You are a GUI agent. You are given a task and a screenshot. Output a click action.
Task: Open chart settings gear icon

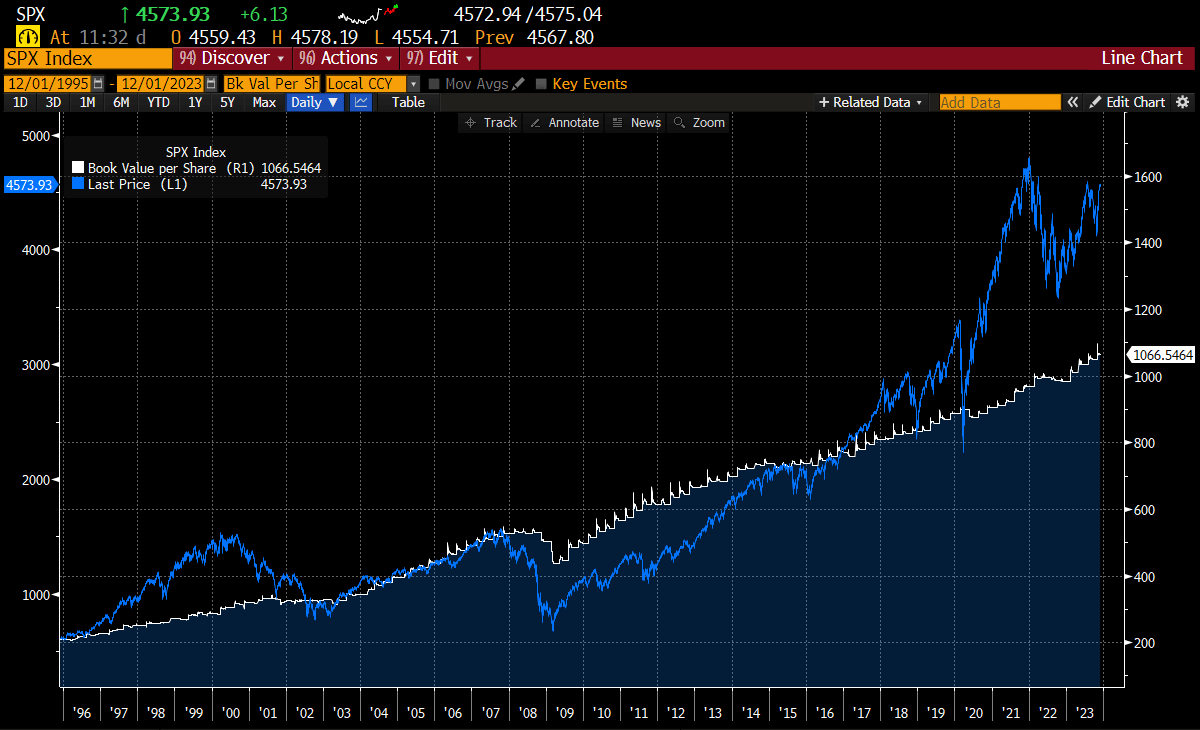[1182, 102]
